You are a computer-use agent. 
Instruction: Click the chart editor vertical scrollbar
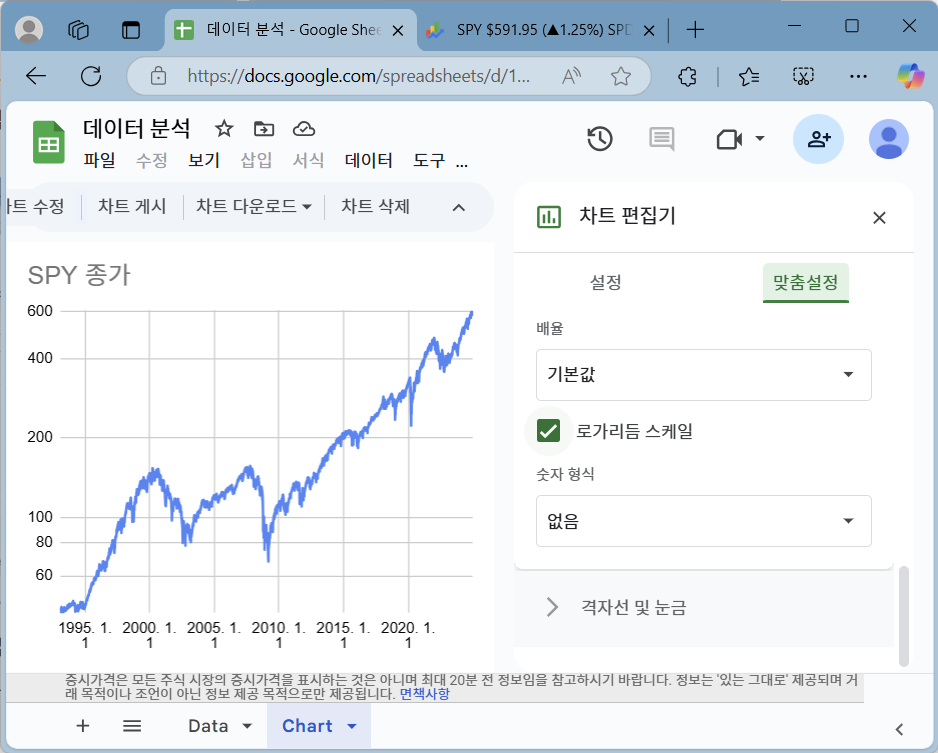(904, 615)
